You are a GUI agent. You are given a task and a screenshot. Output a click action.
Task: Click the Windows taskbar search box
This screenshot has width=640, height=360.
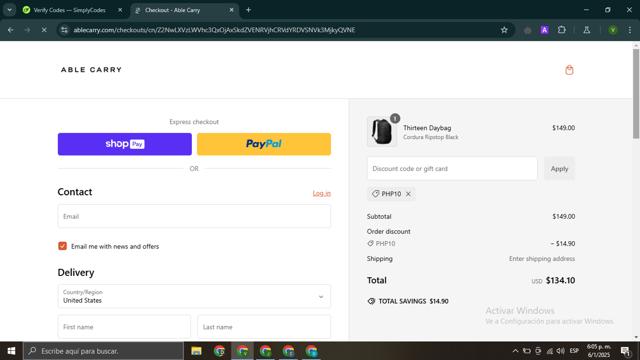[104, 351]
